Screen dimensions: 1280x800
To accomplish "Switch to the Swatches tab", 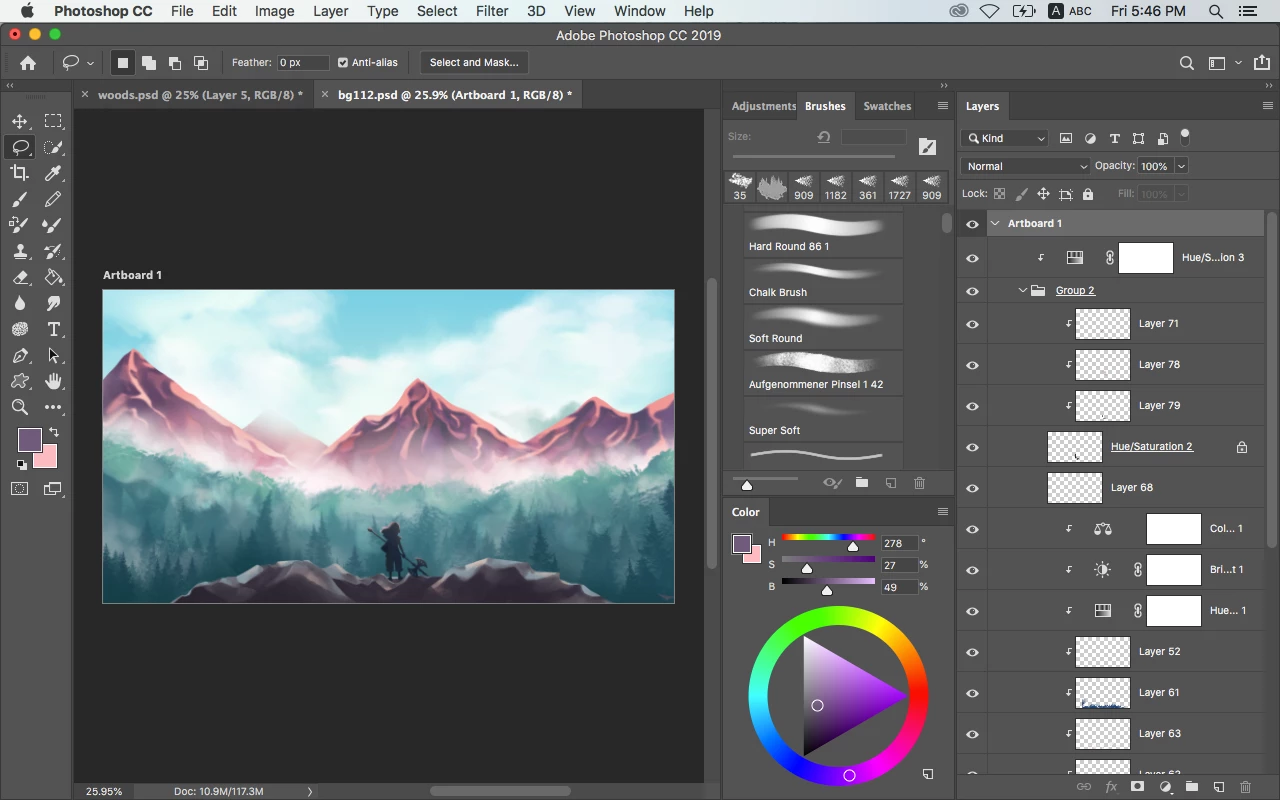I will tap(887, 106).
